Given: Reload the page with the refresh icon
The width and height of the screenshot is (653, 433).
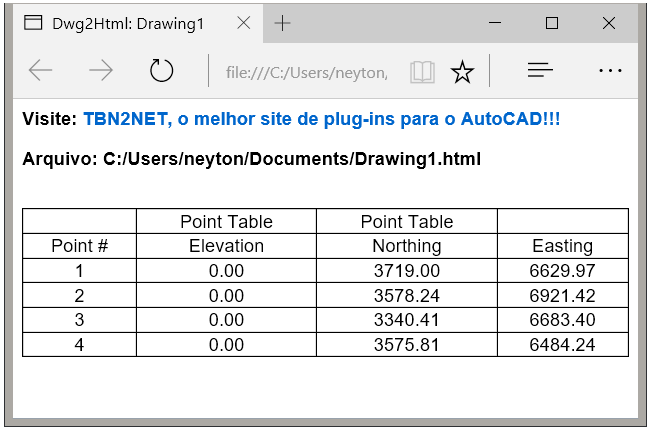Looking at the screenshot, I should [161, 70].
